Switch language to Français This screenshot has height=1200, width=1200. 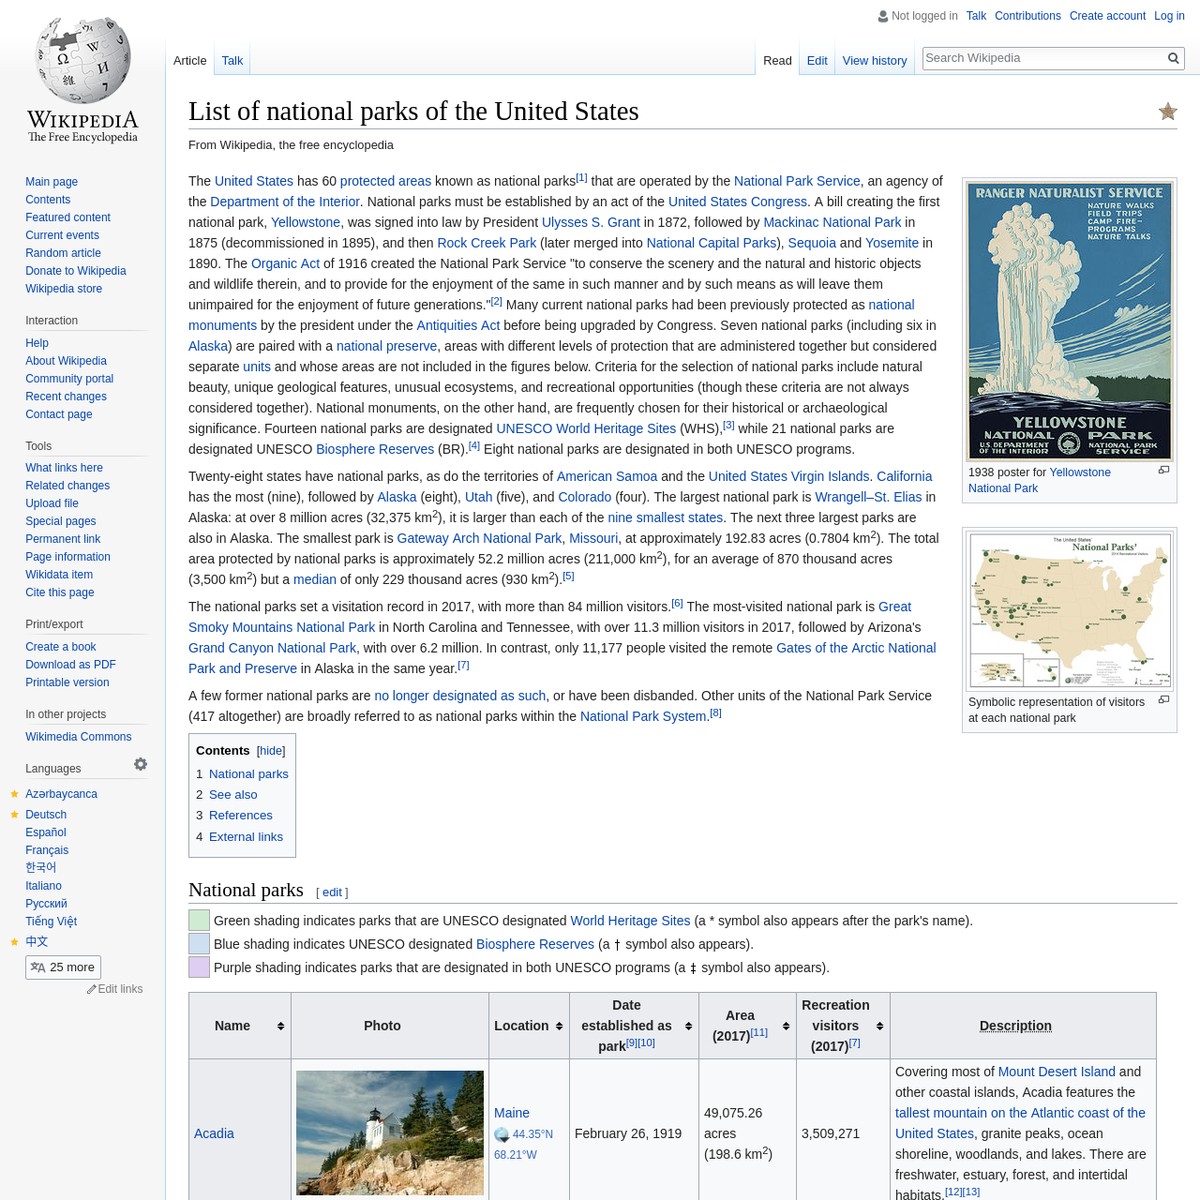pos(47,850)
